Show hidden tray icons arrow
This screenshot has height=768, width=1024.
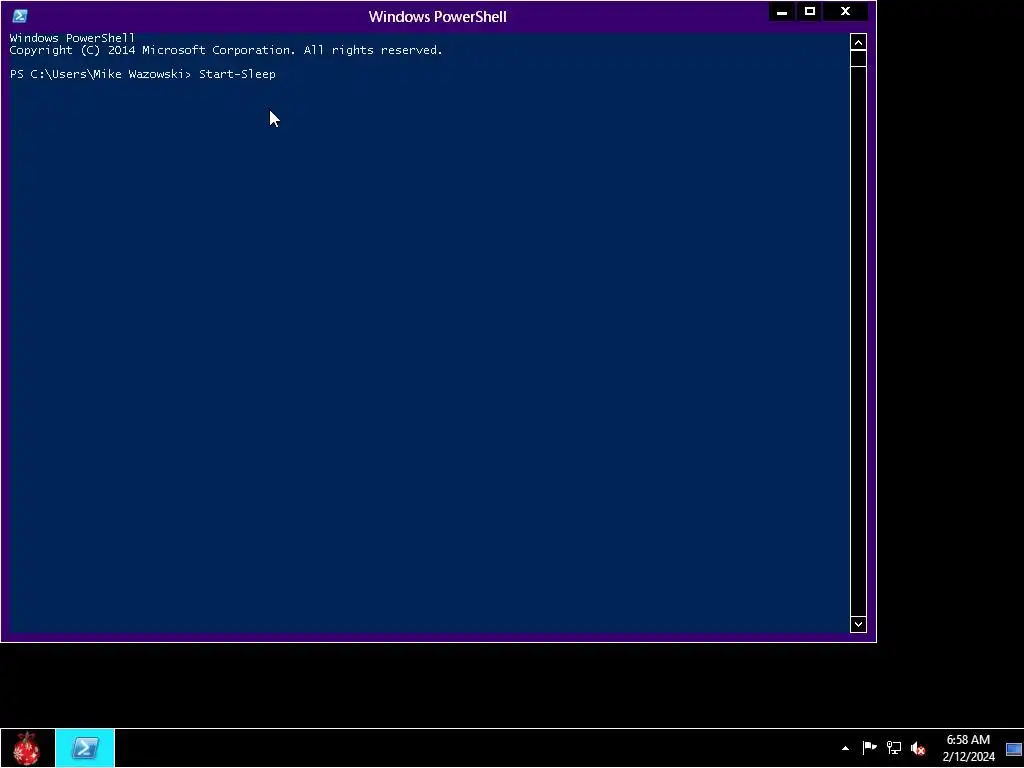[x=845, y=748]
